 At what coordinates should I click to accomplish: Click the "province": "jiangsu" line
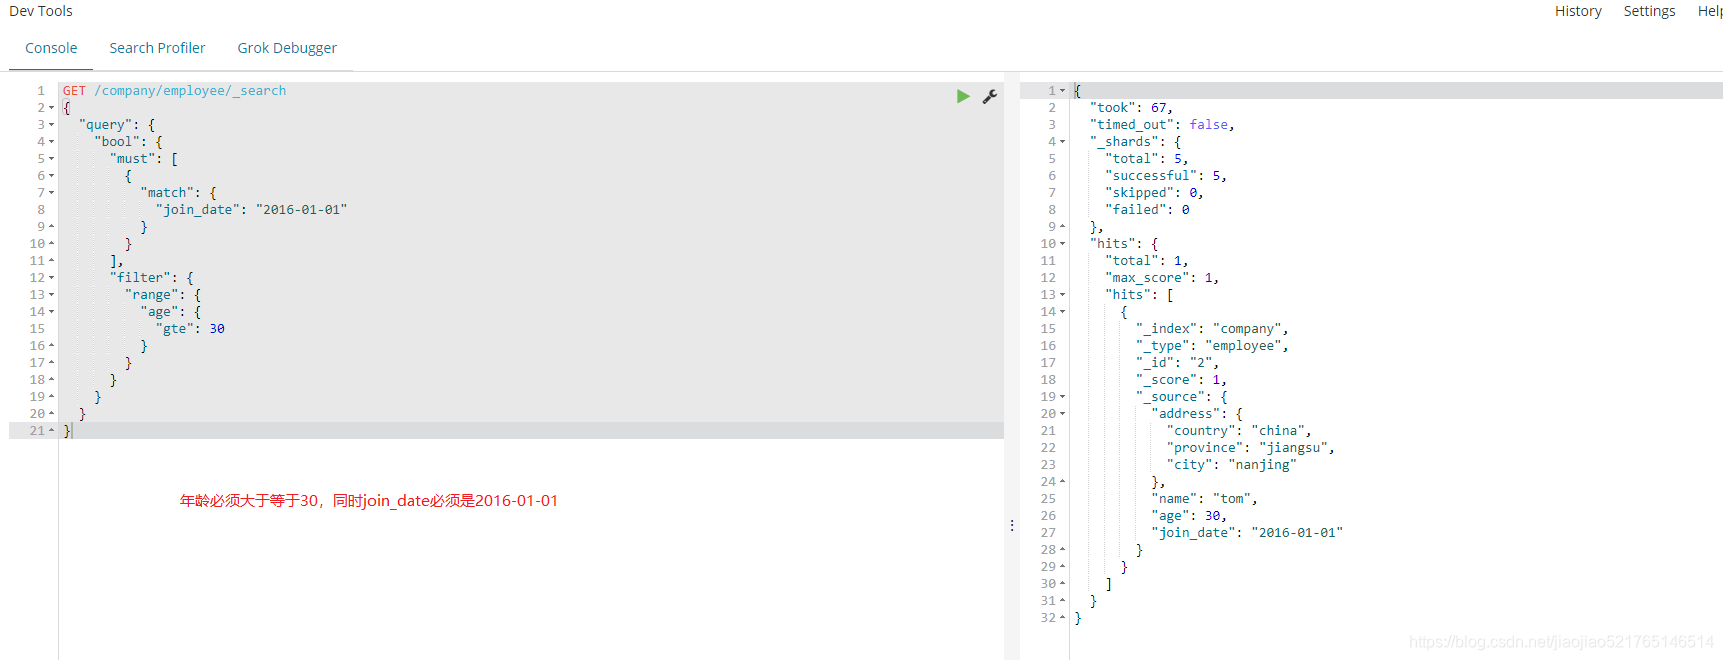(1251, 448)
